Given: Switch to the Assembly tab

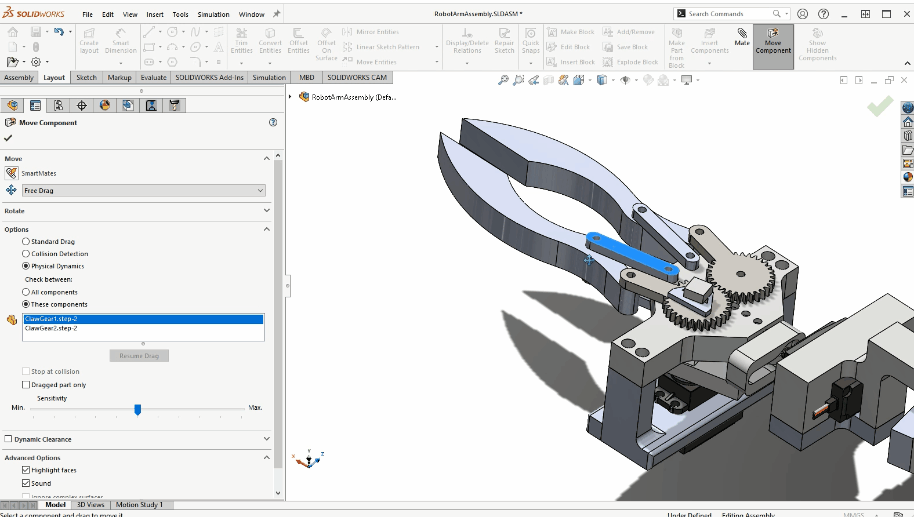Looking at the screenshot, I should tap(19, 78).
